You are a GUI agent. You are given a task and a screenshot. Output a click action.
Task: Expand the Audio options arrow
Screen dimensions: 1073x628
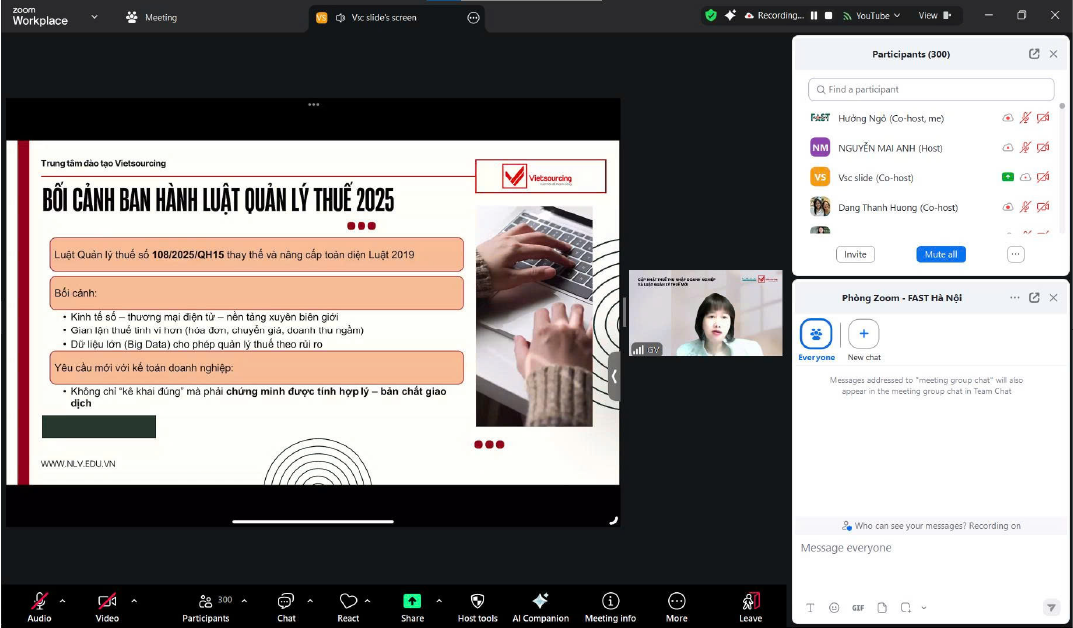pos(62,601)
